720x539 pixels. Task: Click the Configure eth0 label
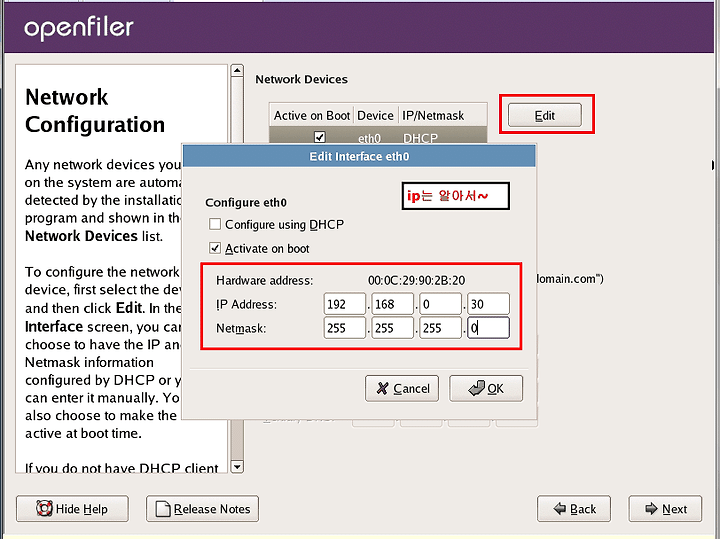(x=246, y=202)
